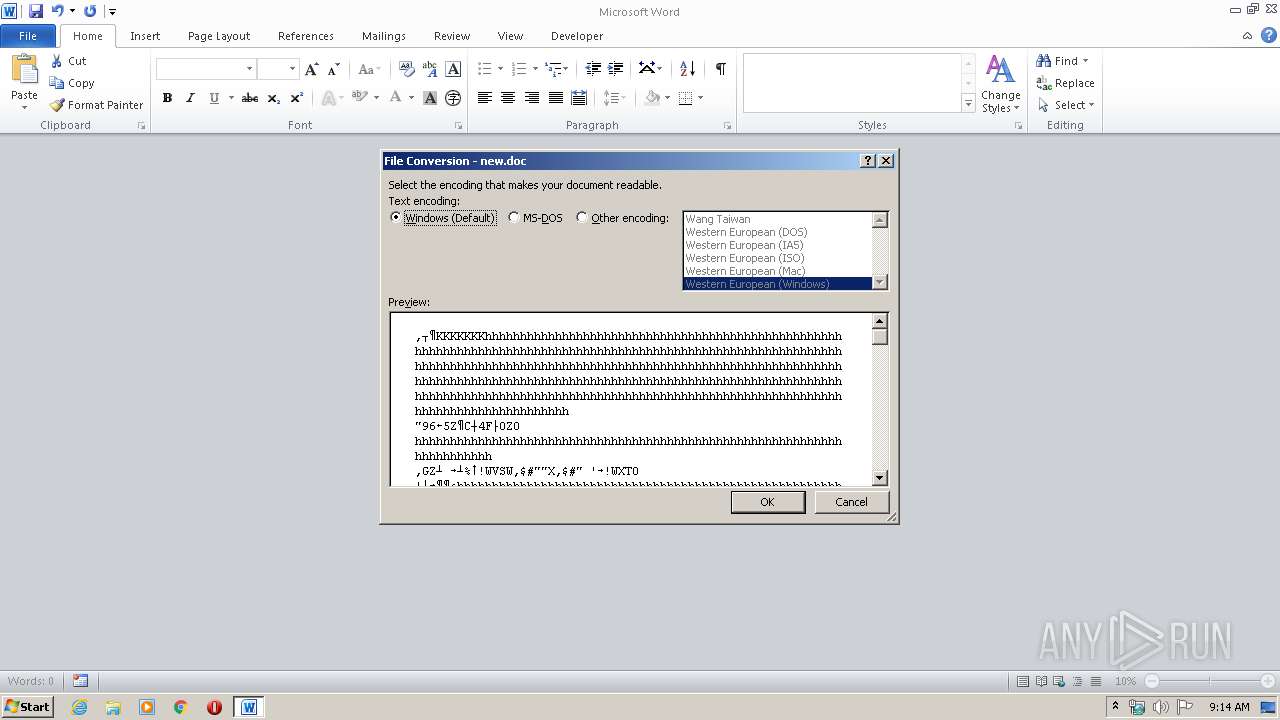Click the Bullets list icon

click(484, 69)
